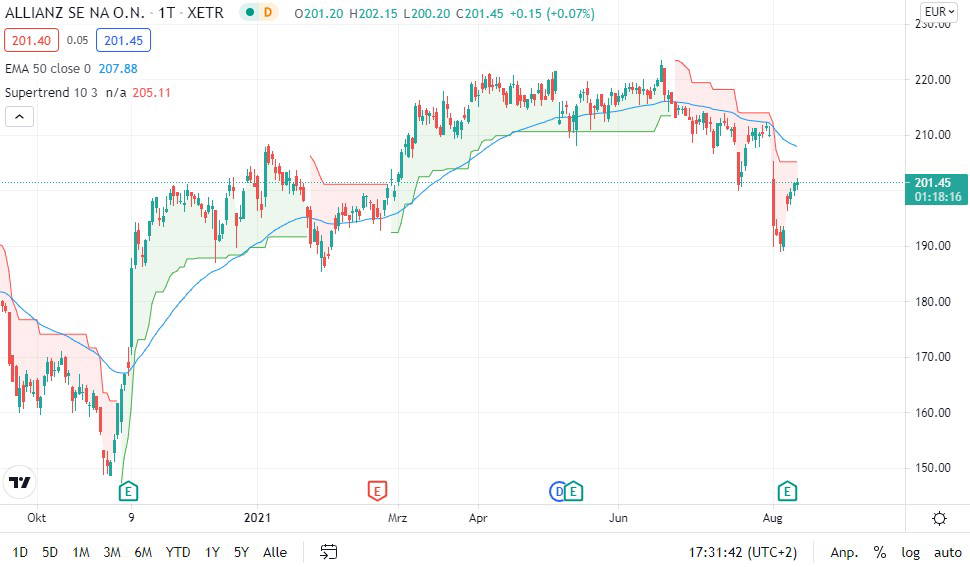Toggle the auto scale mode
970x567 pixels.
click(948, 552)
